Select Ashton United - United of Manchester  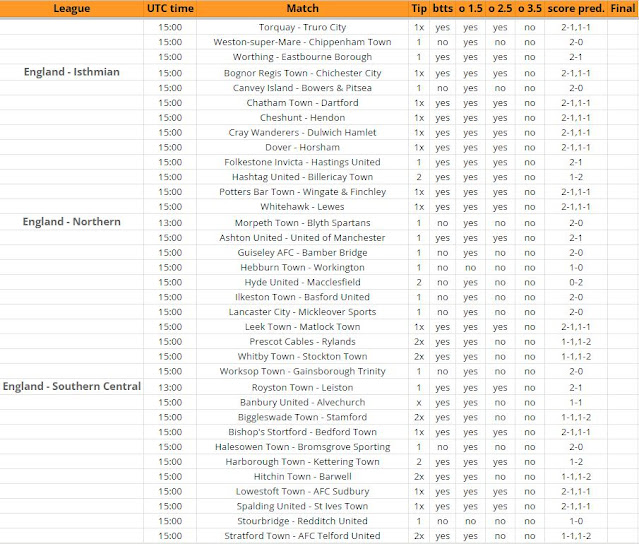pyautogui.click(x=302, y=238)
